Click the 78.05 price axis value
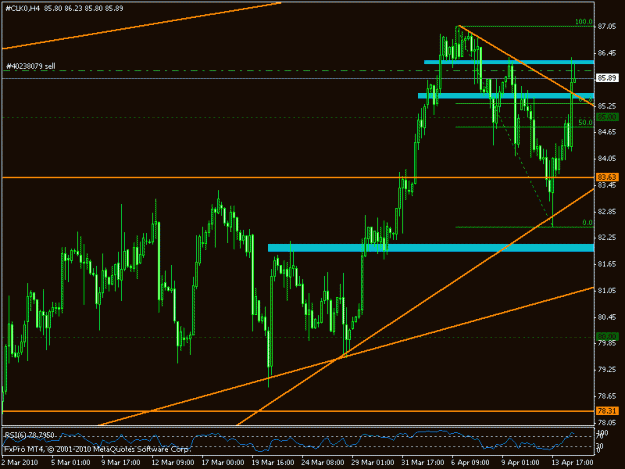Screen dimensions: 625x469 tap(606, 422)
